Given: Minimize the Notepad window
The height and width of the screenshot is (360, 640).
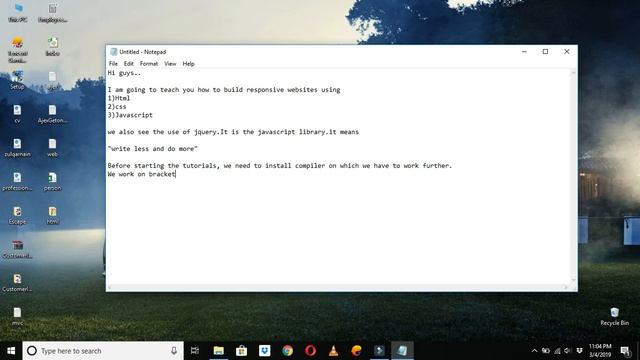Looking at the screenshot, I should [524, 51].
